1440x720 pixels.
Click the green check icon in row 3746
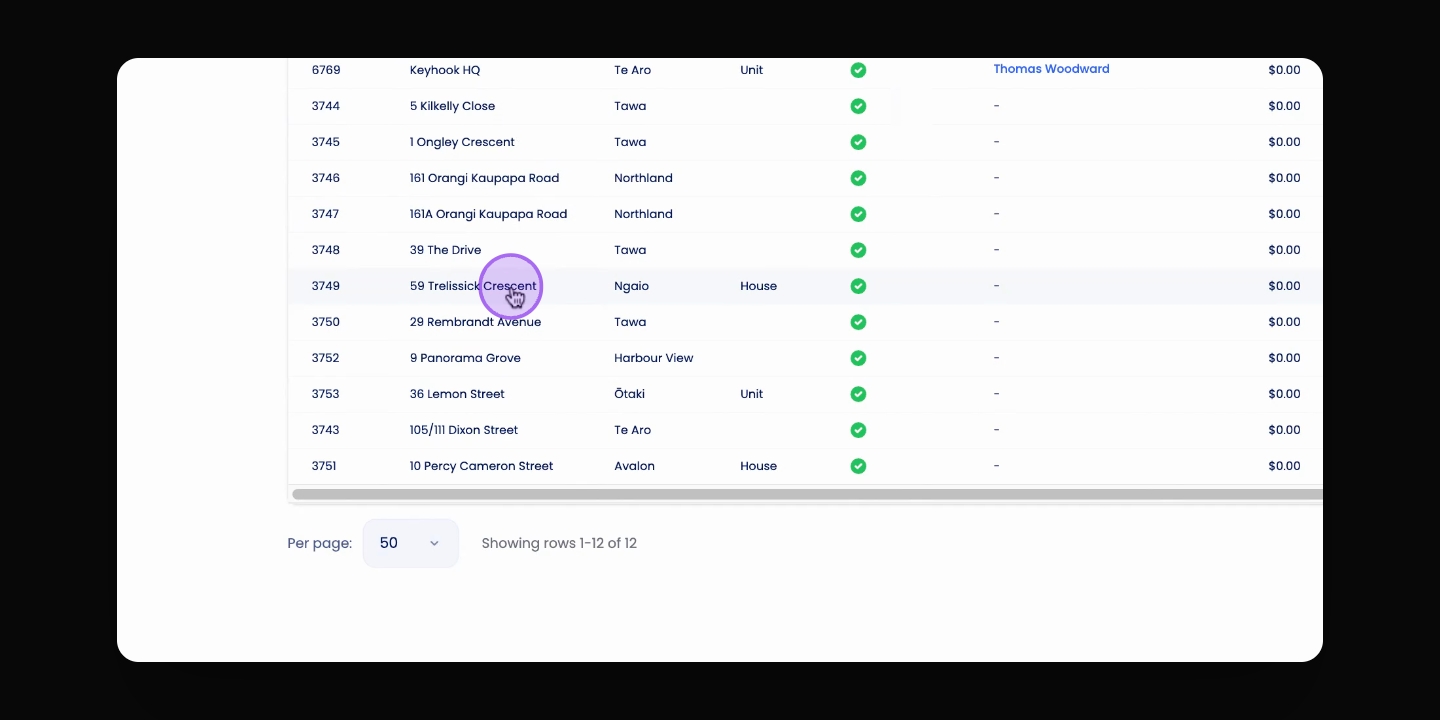click(858, 178)
